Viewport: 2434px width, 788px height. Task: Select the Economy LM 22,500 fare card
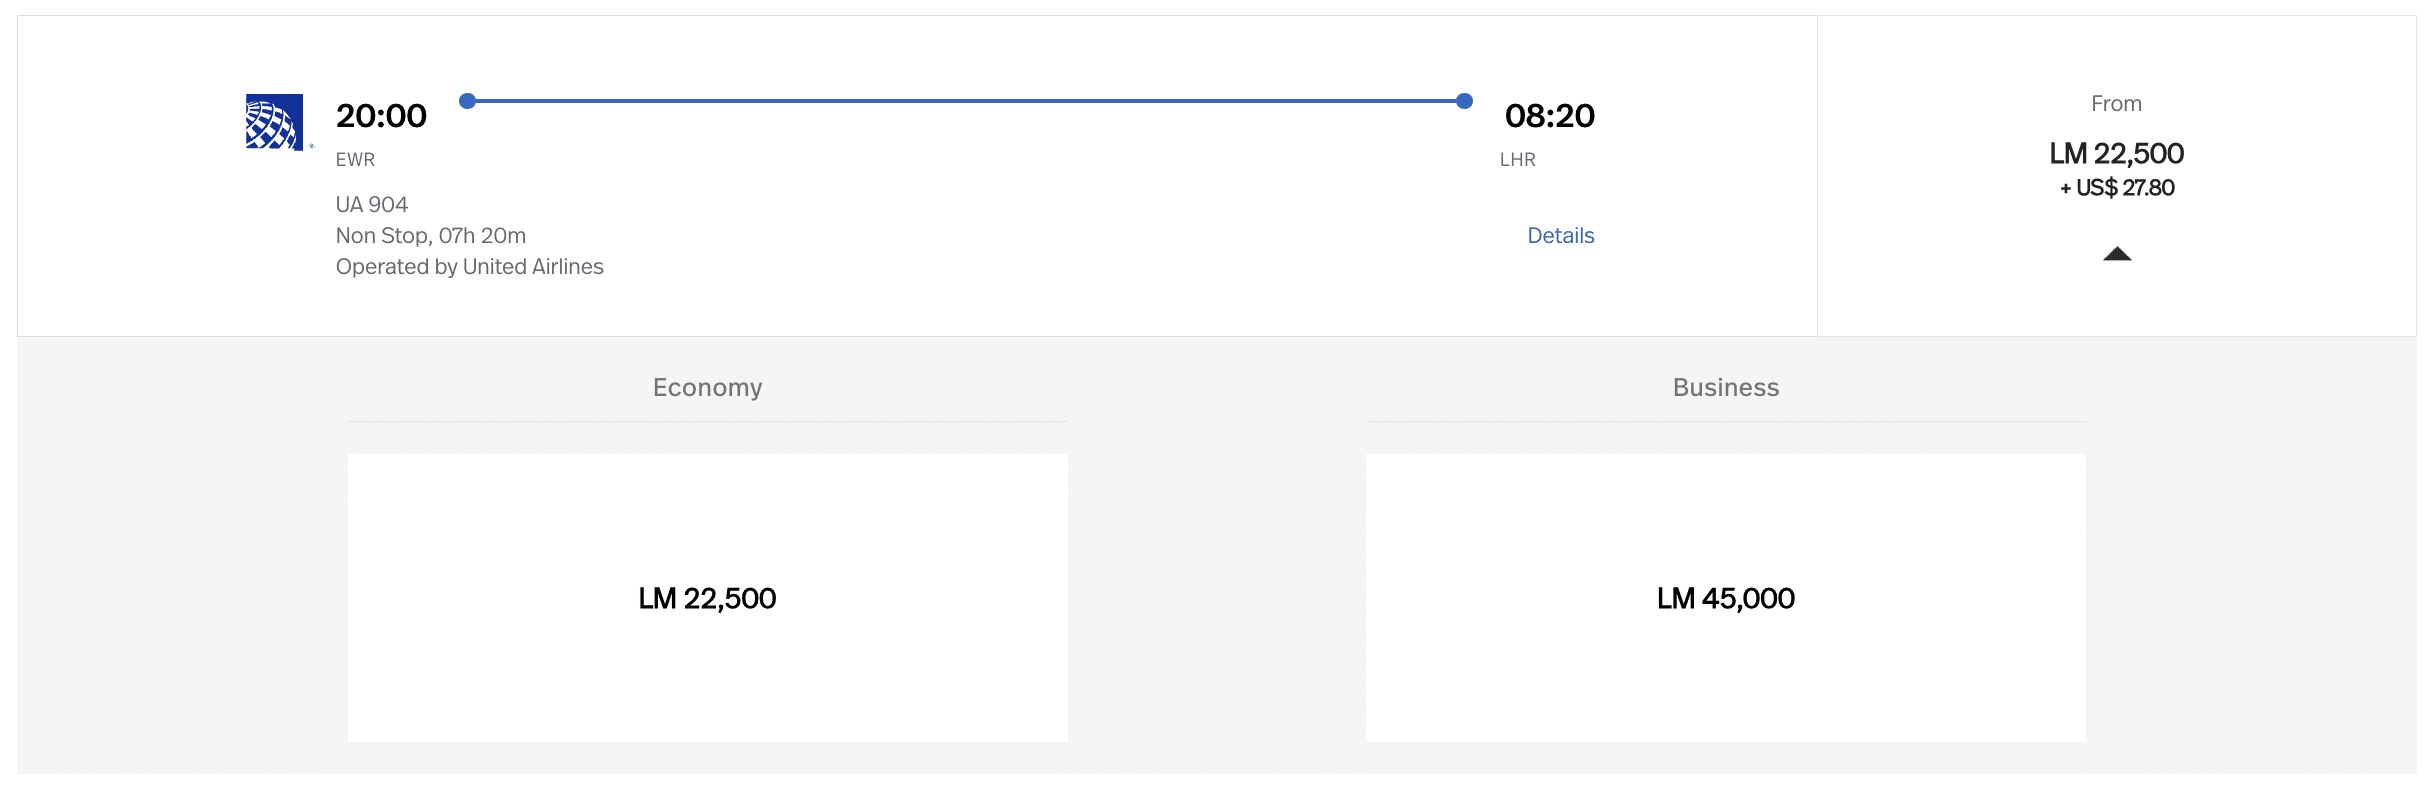click(x=707, y=598)
